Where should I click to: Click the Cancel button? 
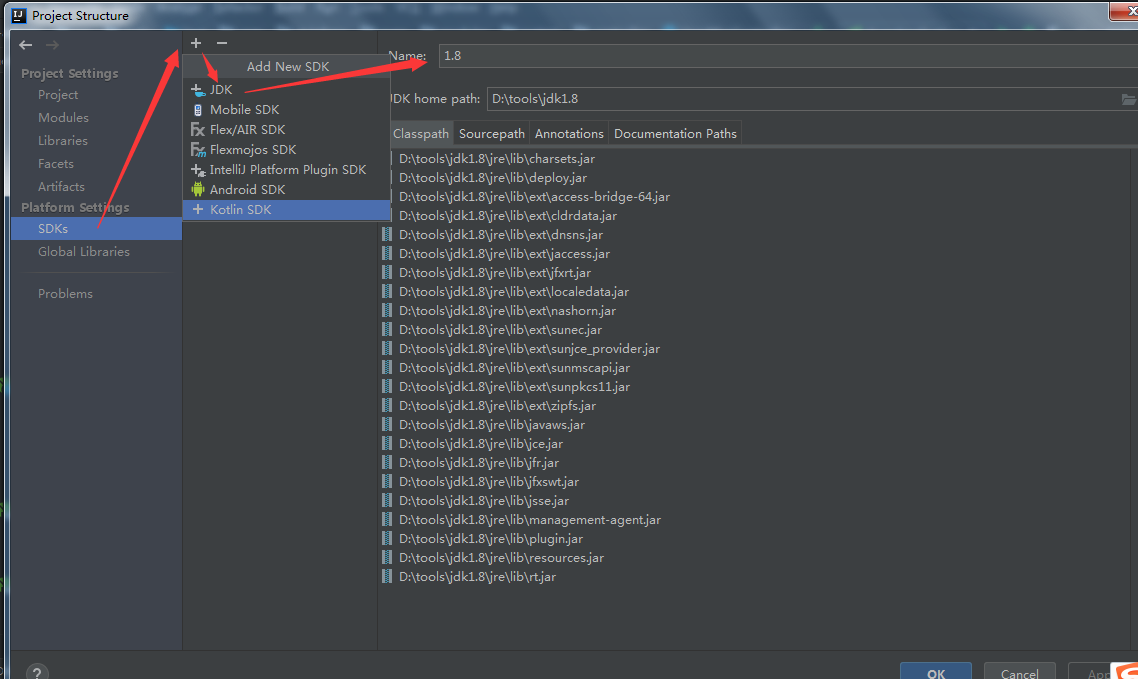point(1020,673)
